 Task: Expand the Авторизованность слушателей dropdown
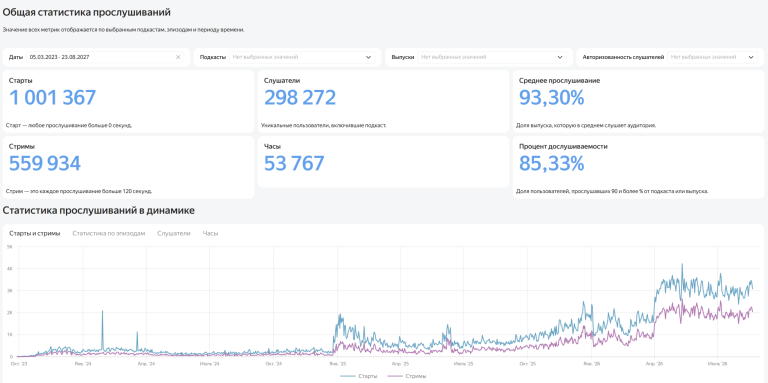tap(712, 57)
